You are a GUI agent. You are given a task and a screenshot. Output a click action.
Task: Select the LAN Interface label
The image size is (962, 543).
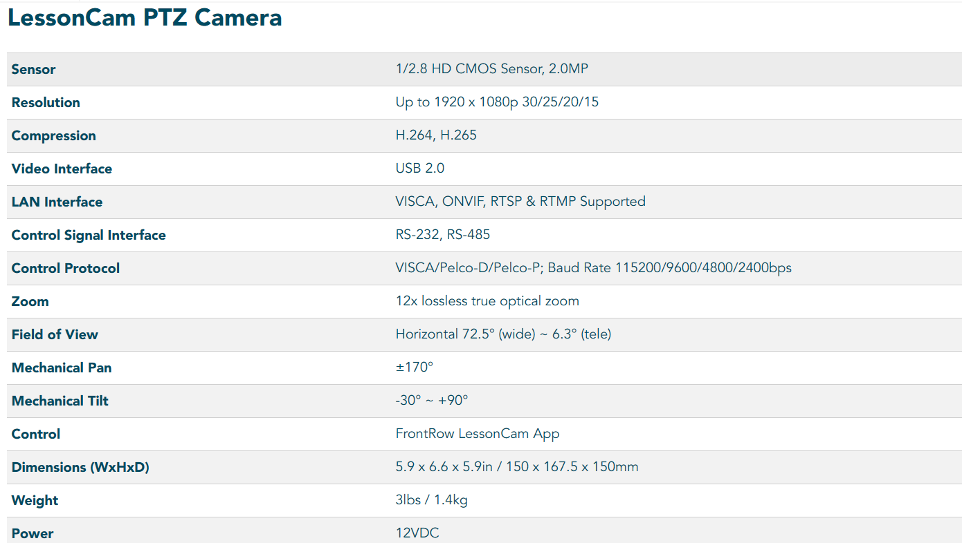56,202
